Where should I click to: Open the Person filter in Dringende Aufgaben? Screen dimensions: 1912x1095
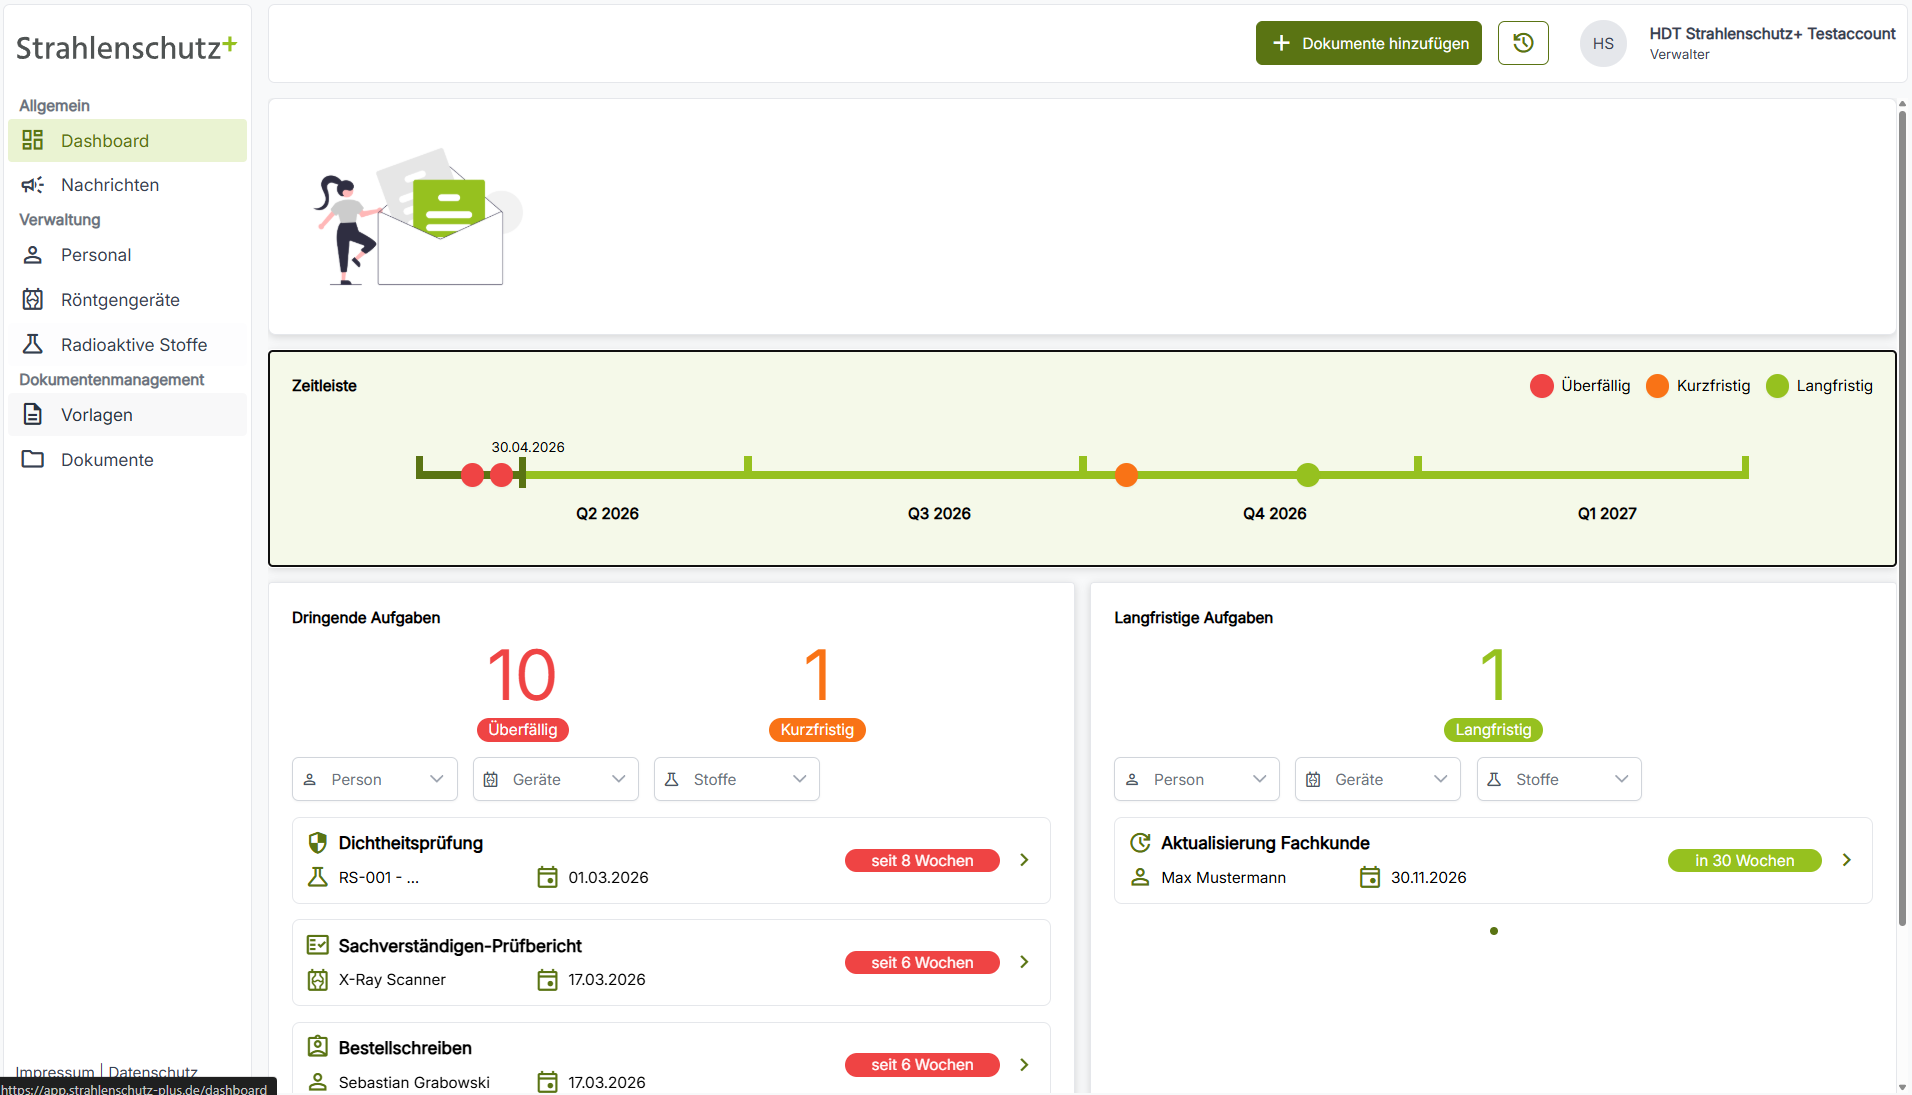click(375, 779)
